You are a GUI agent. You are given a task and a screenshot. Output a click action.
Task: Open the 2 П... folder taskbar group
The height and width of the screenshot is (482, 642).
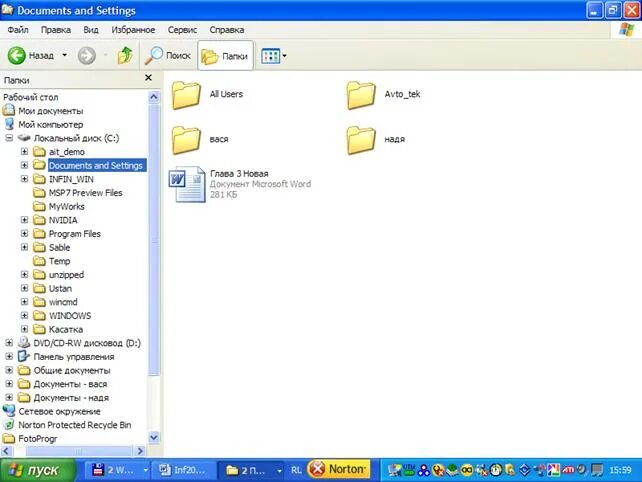251,470
